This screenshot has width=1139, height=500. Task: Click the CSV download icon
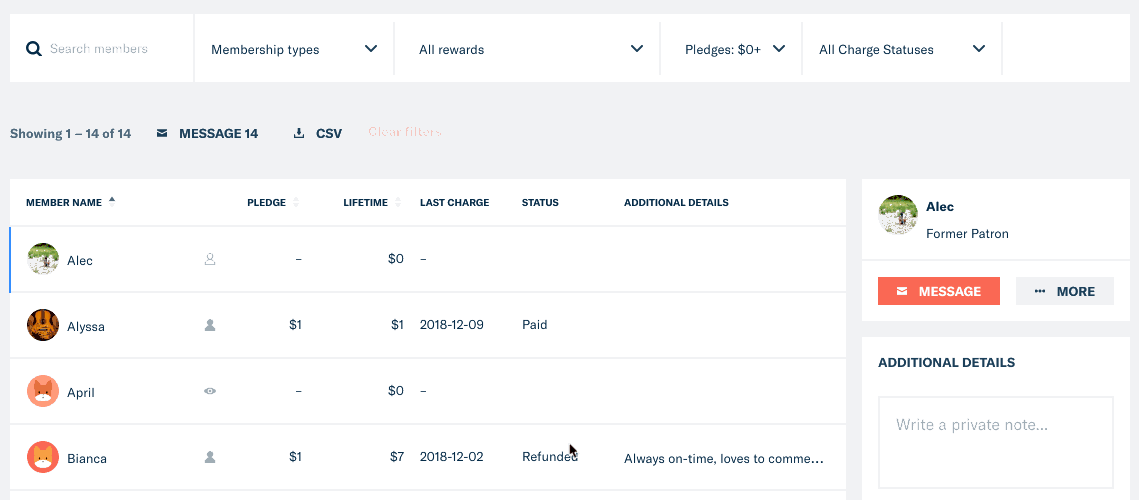coord(299,134)
